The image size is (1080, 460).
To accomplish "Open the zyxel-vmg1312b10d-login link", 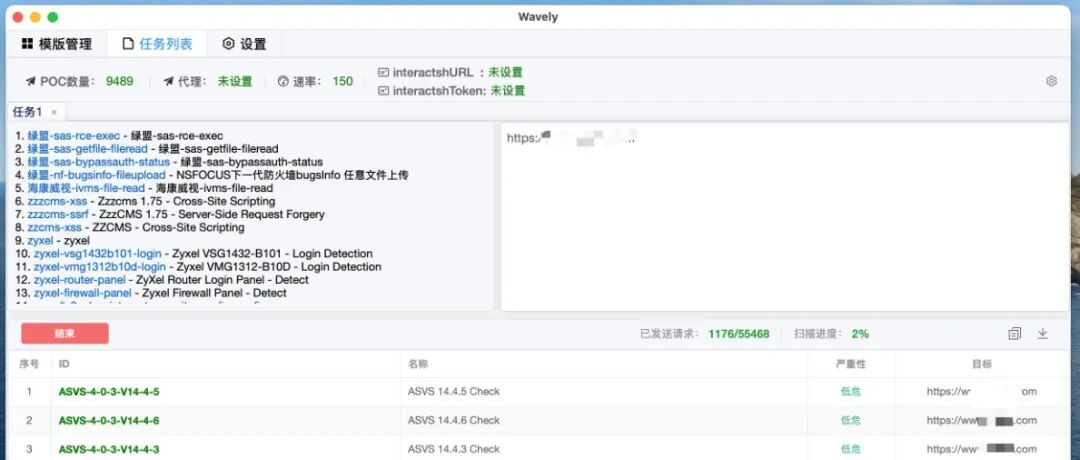I will 100,266.
